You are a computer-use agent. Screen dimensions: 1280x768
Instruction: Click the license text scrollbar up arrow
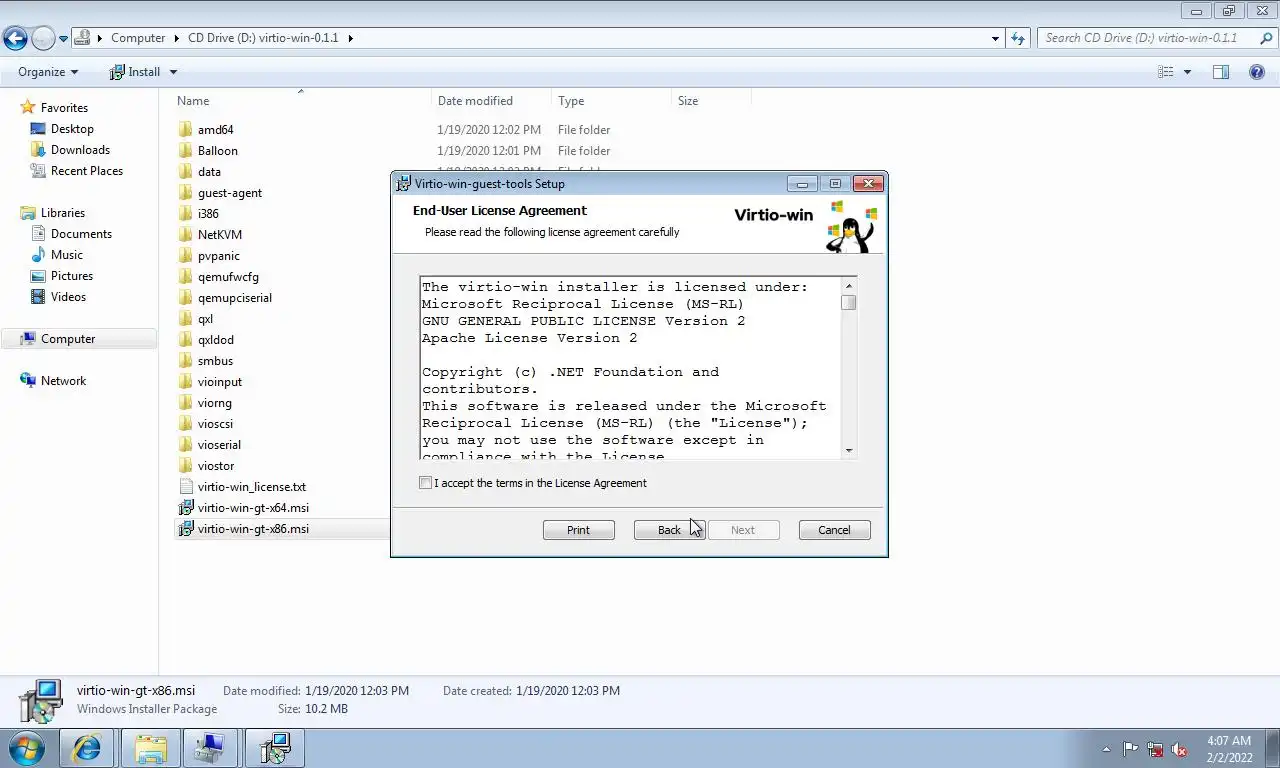pos(849,286)
